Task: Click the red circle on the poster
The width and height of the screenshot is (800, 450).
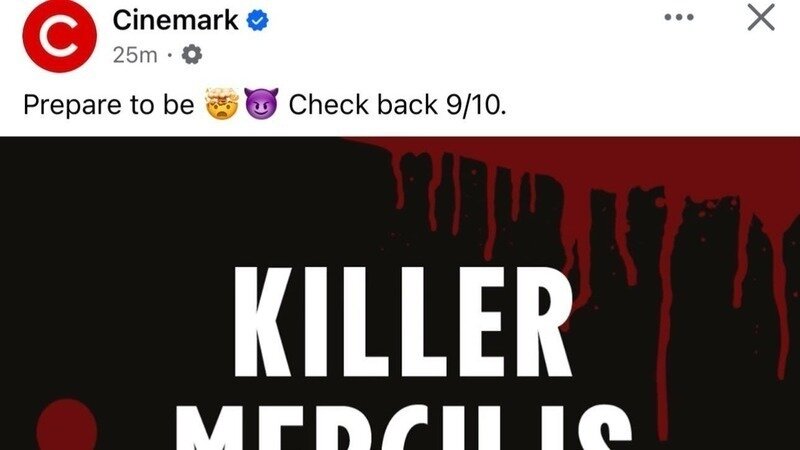Action: pos(66,424)
